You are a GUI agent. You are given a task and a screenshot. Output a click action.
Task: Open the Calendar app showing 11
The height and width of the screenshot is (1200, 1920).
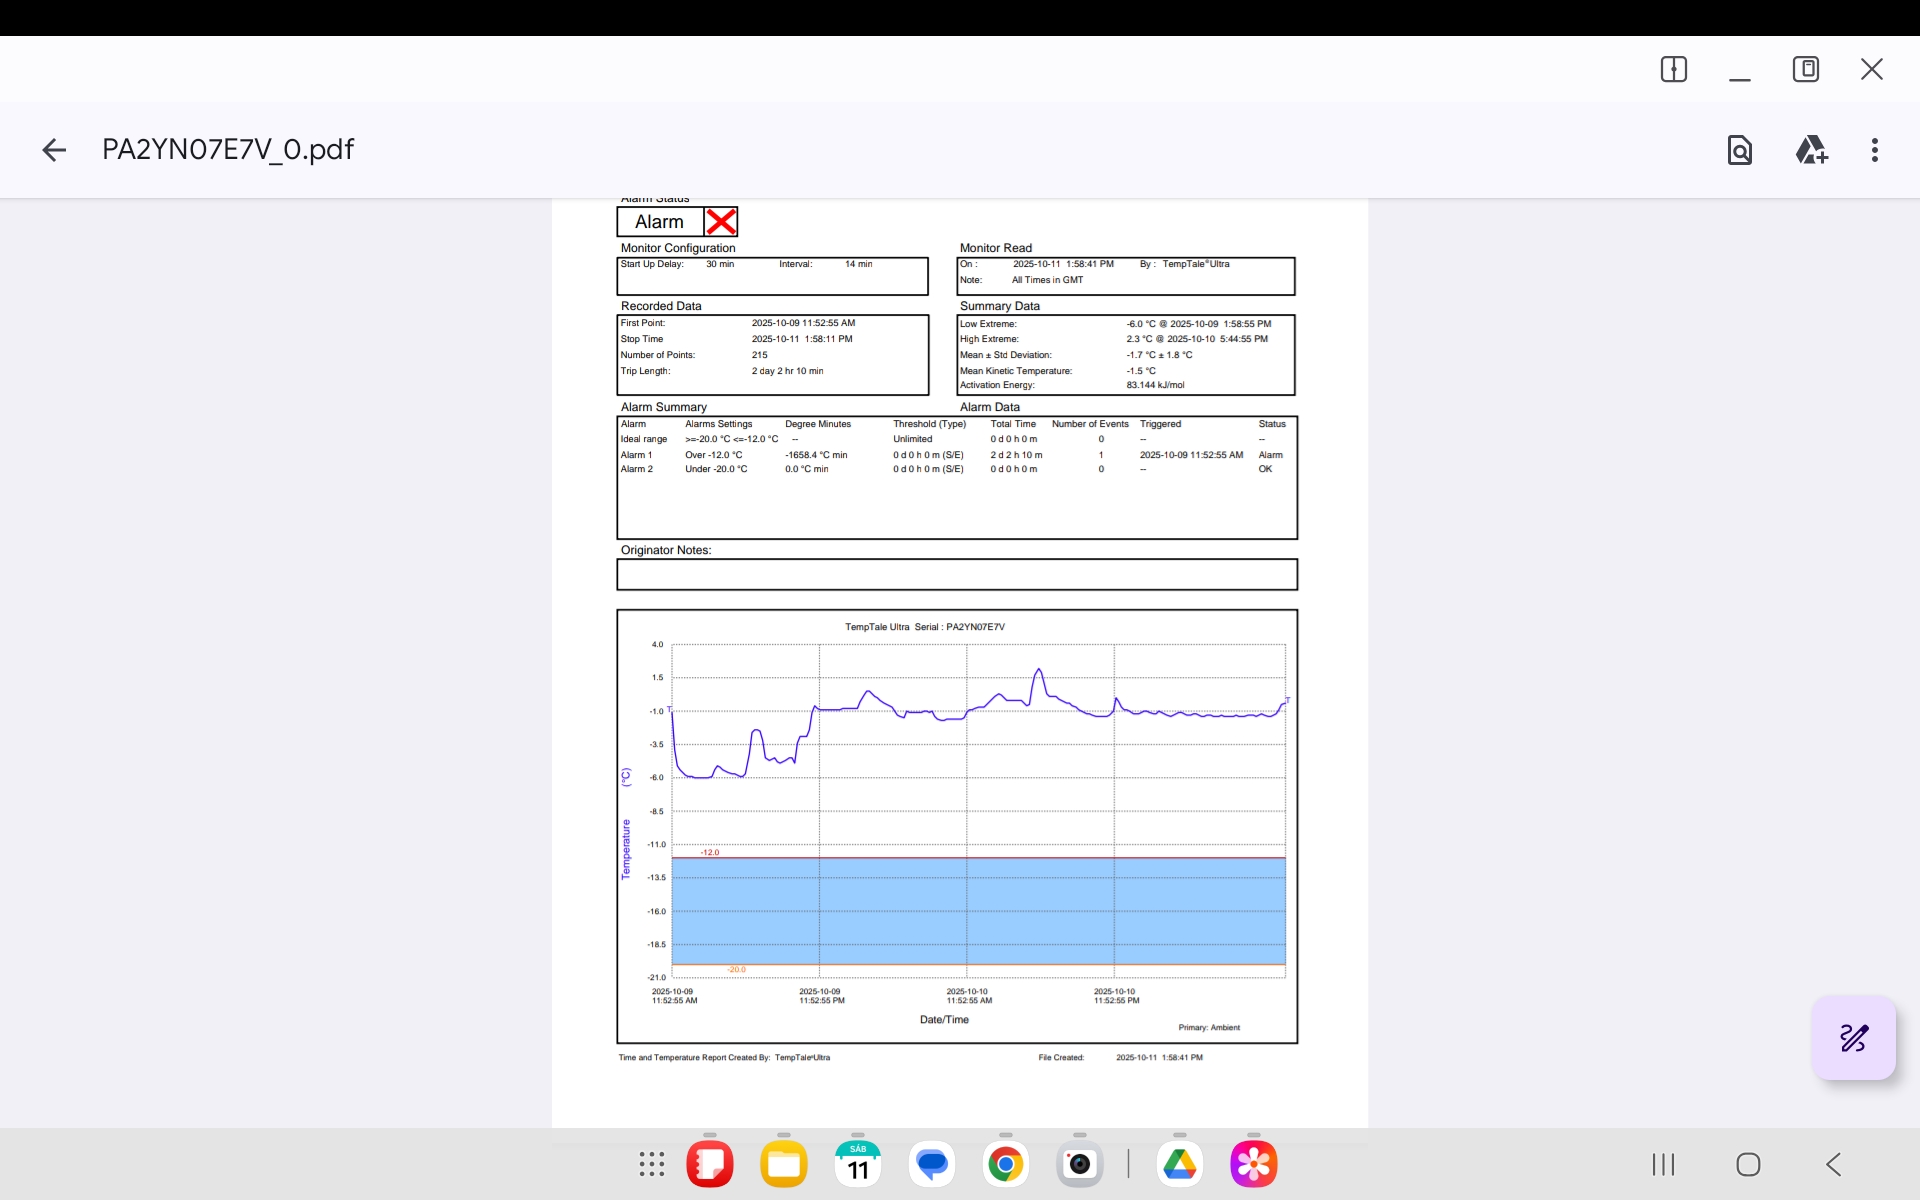click(x=858, y=1164)
